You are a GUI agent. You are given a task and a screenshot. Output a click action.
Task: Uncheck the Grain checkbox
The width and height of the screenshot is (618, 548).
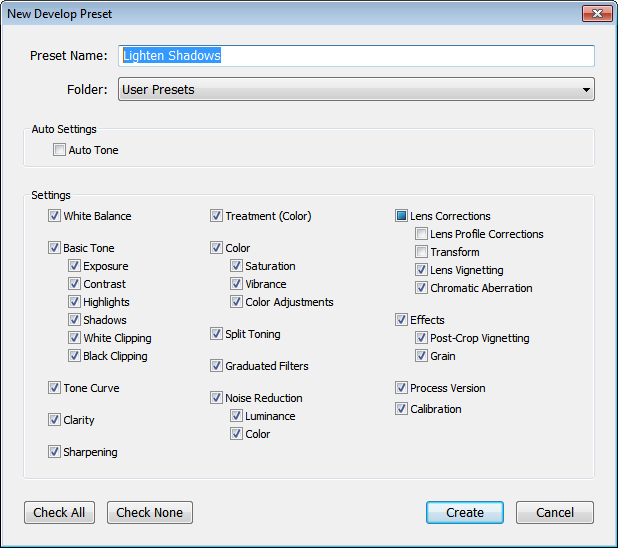point(421,356)
